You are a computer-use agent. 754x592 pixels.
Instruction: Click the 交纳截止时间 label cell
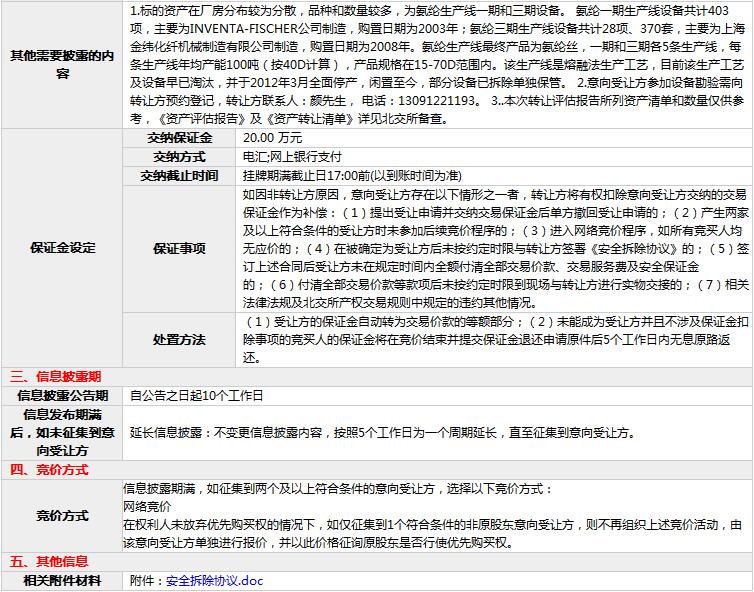[x=179, y=175]
